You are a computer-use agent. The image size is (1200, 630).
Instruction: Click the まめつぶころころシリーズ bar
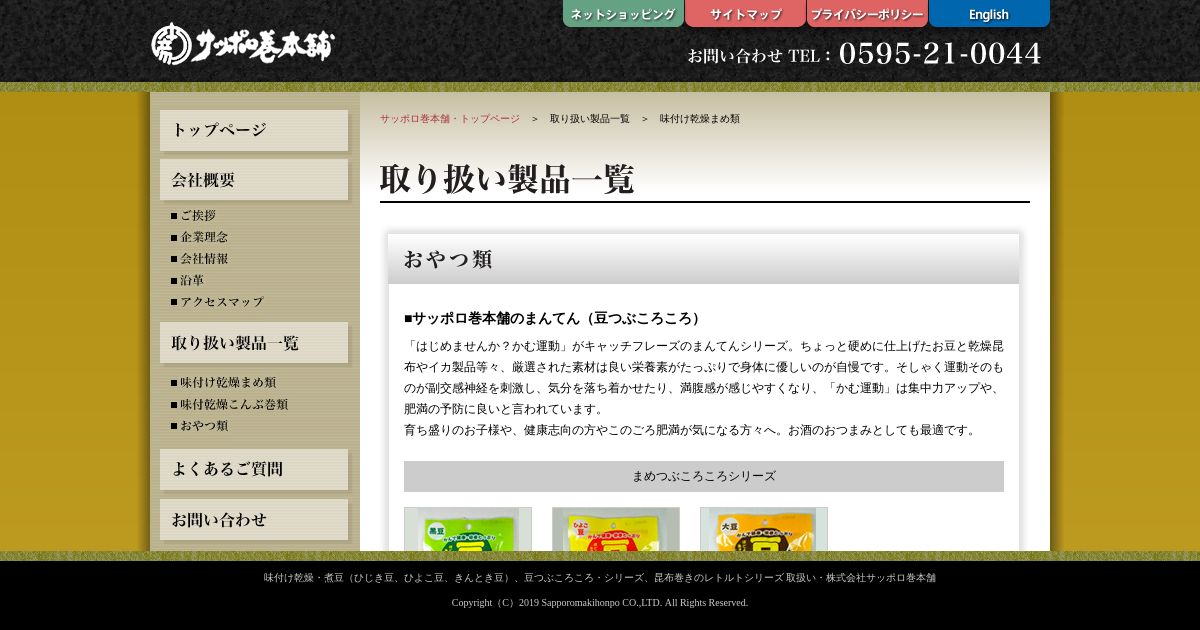704,476
